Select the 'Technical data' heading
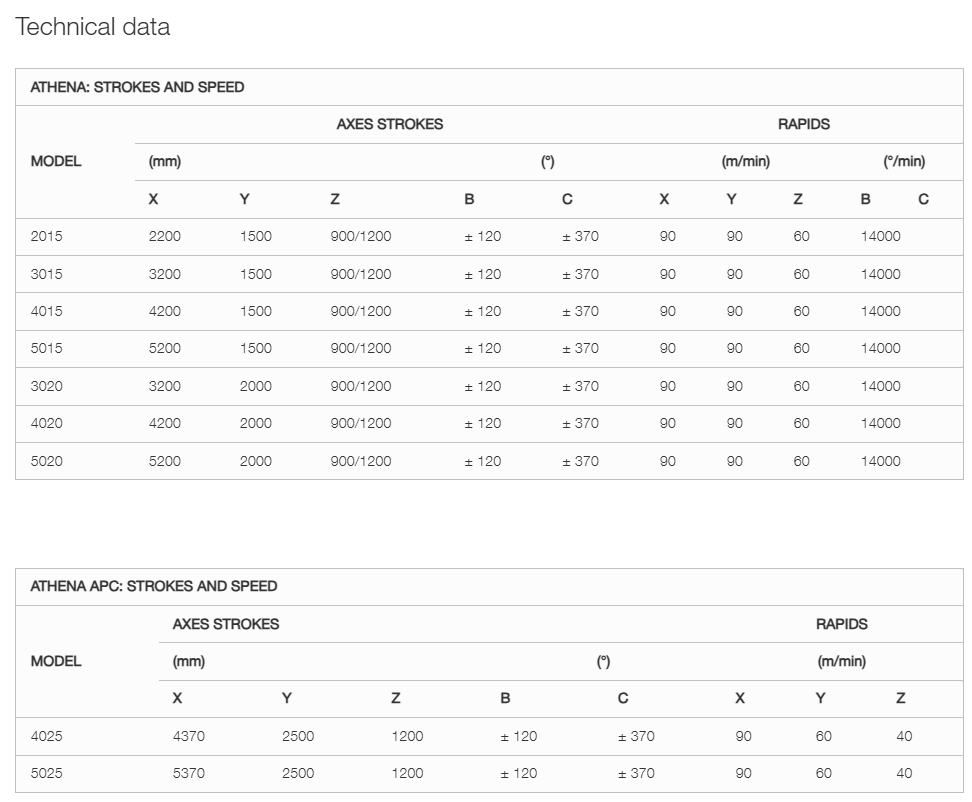 pyautogui.click(x=92, y=27)
